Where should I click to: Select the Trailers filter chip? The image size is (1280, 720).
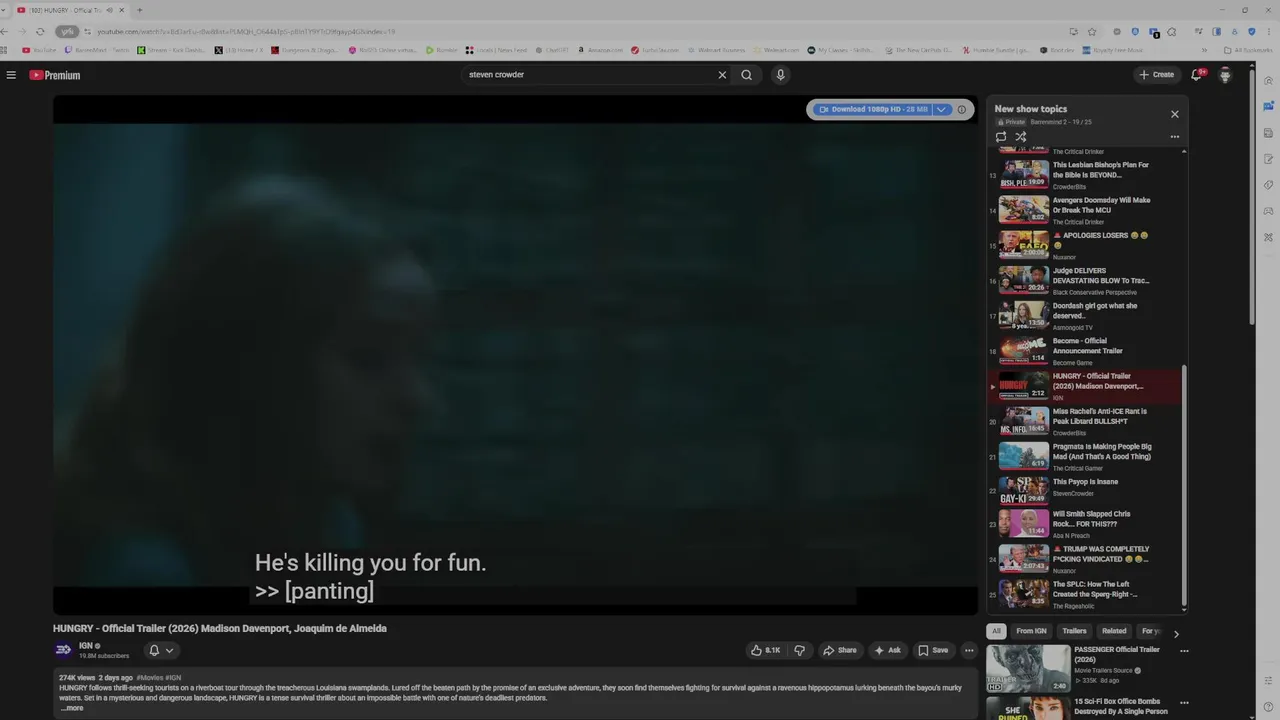pos(1074,631)
